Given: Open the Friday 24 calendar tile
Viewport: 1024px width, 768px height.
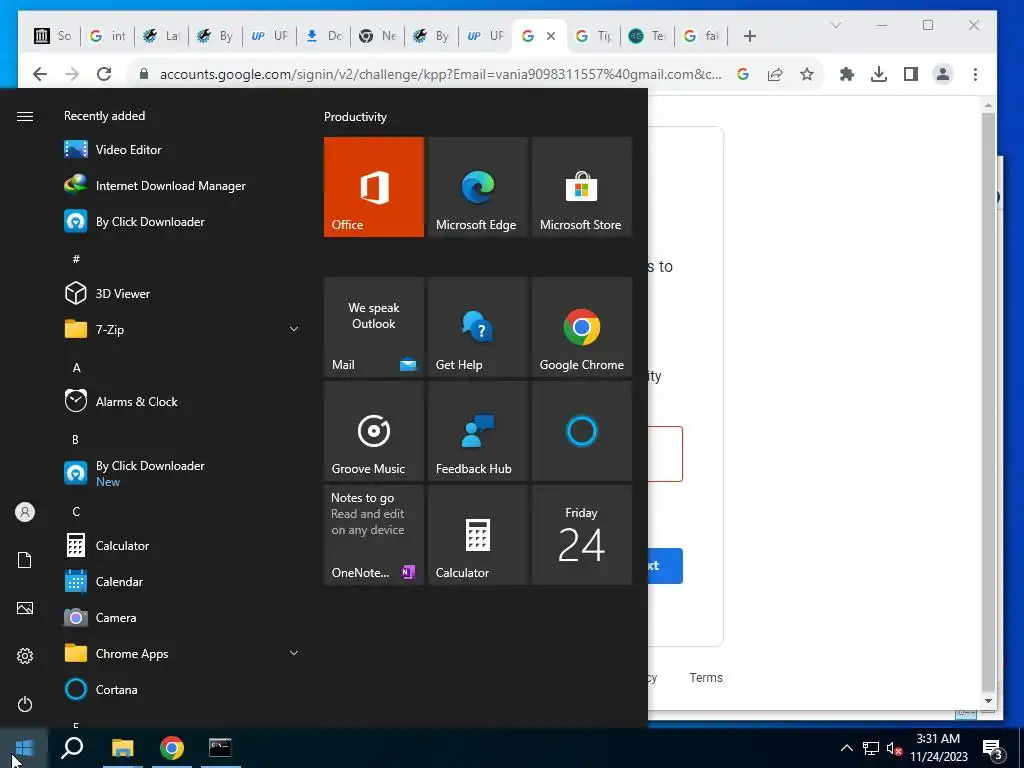Looking at the screenshot, I should pos(582,535).
